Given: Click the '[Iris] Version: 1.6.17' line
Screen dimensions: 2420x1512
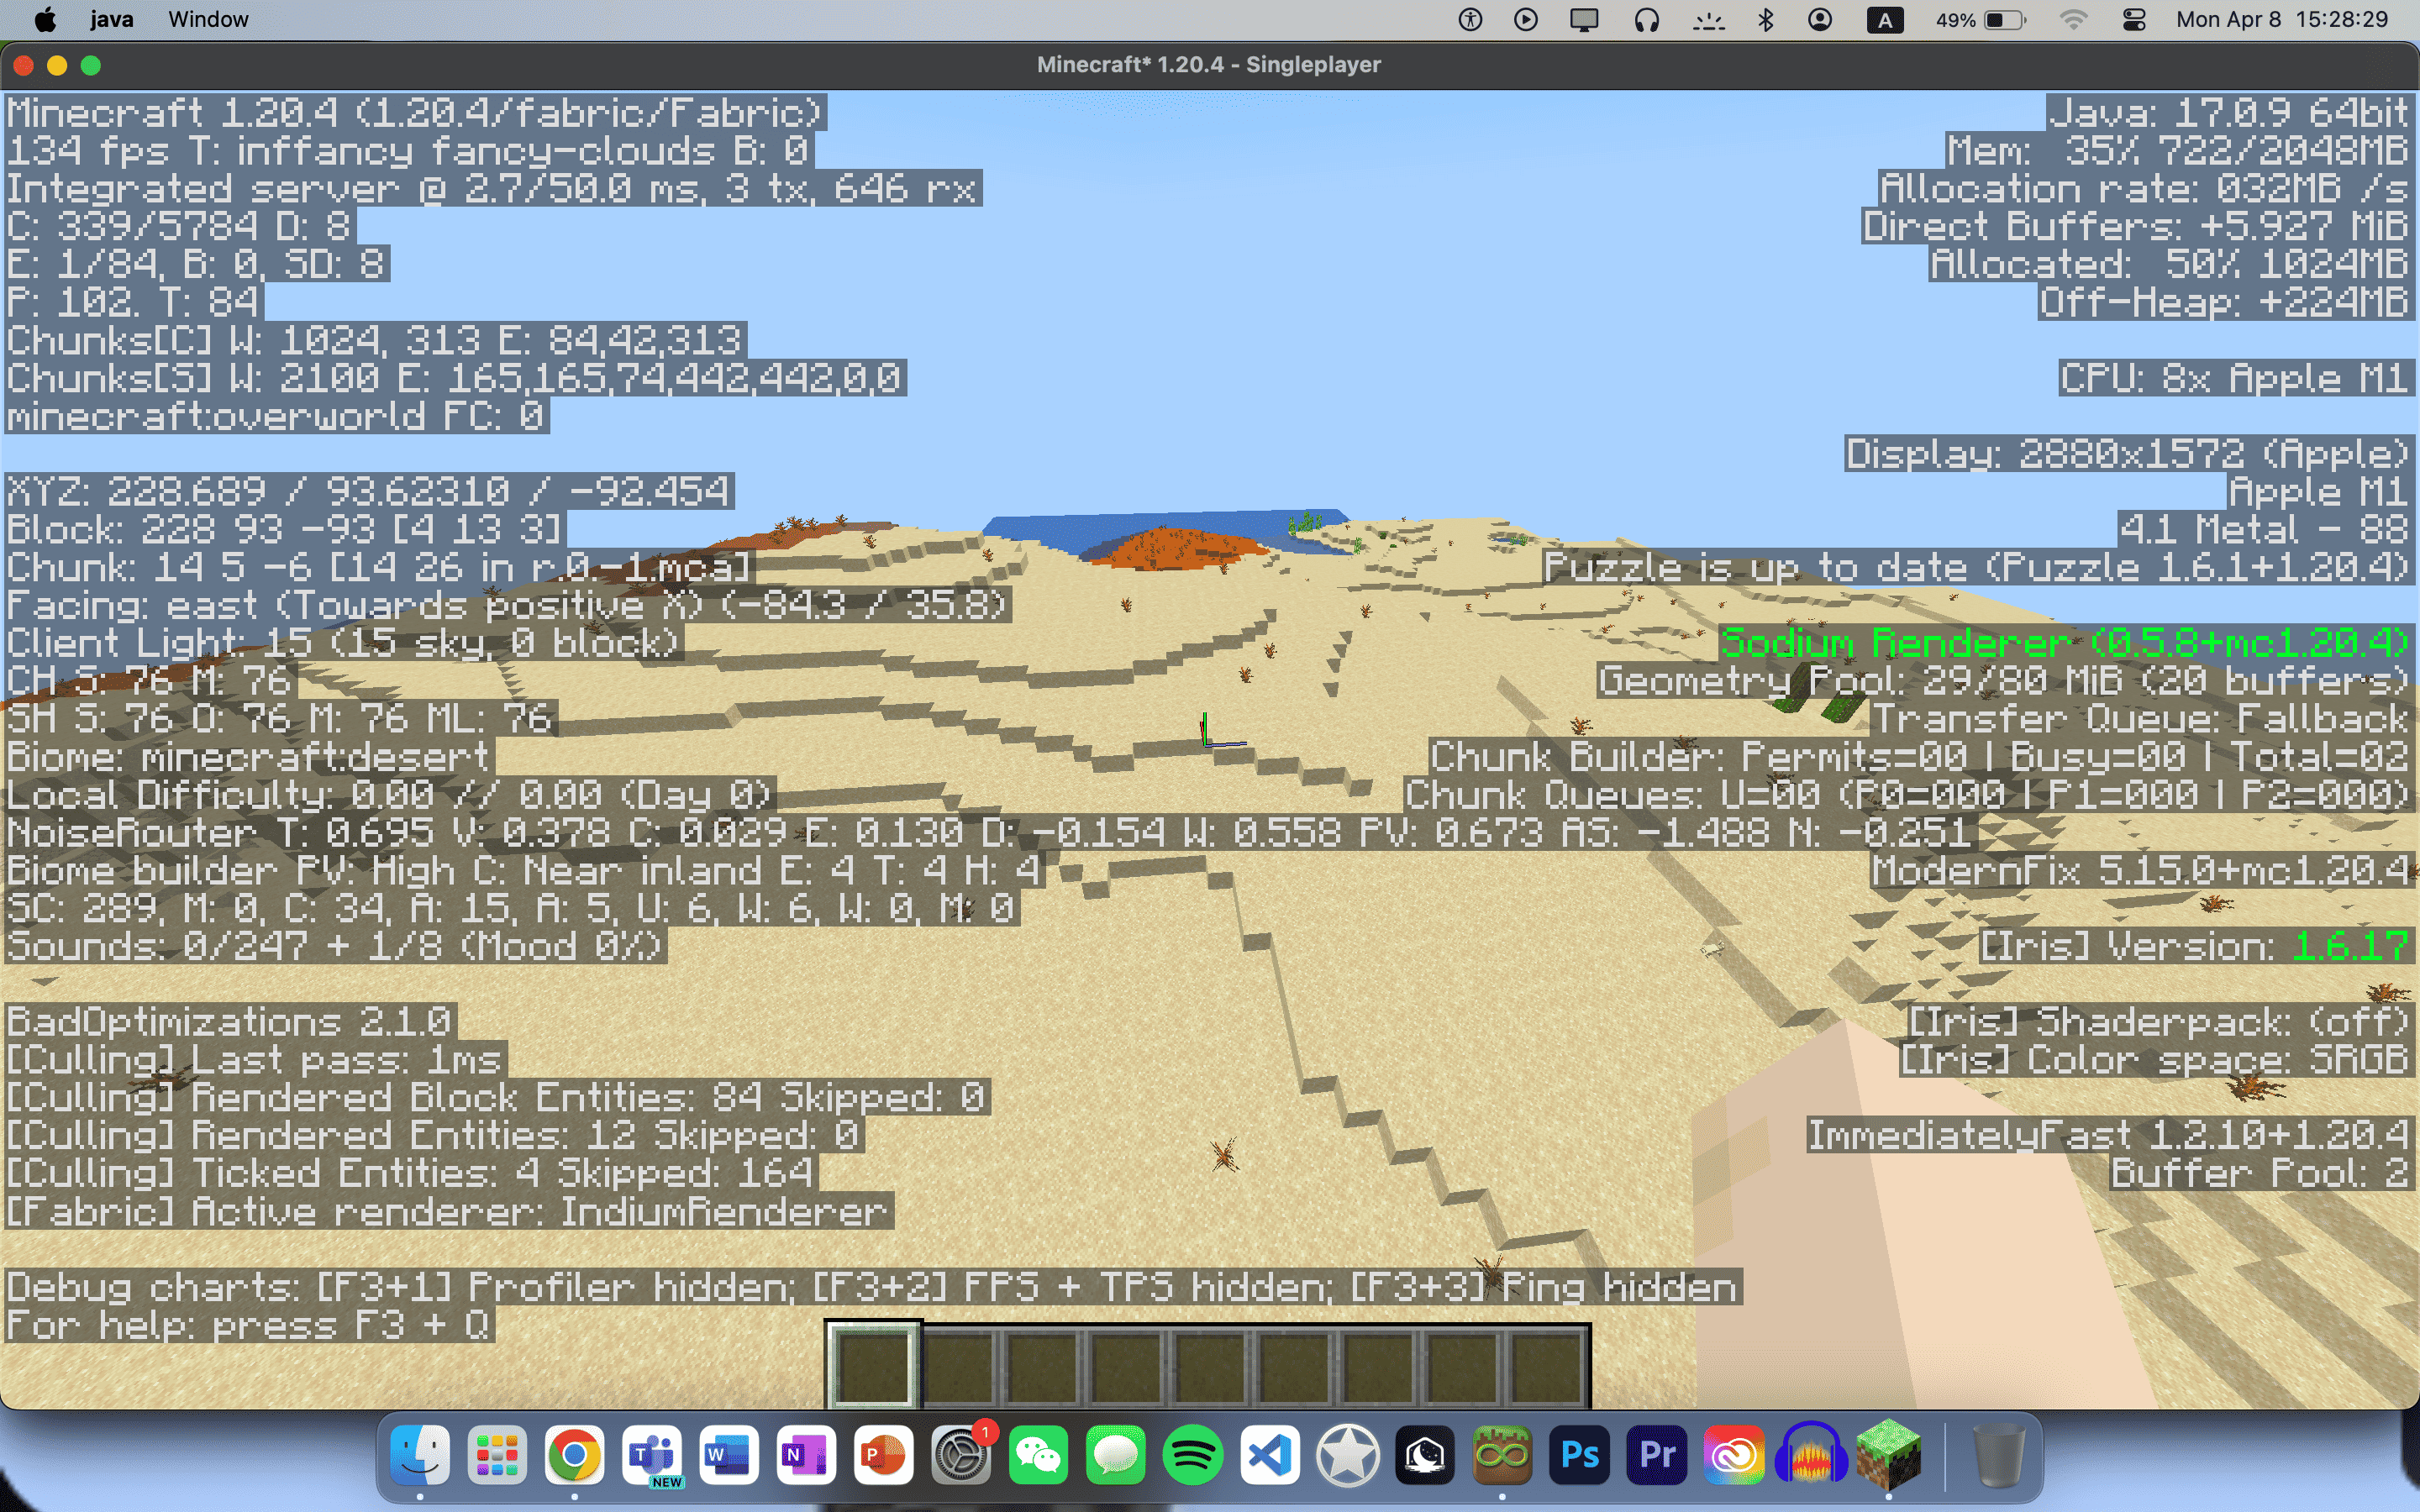Looking at the screenshot, I should point(2197,946).
